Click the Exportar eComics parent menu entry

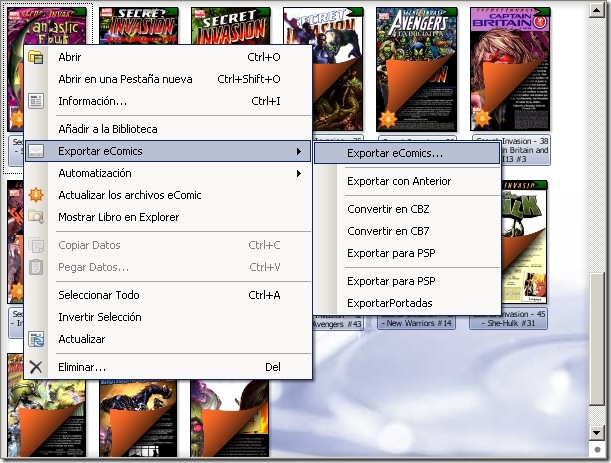point(168,151)
